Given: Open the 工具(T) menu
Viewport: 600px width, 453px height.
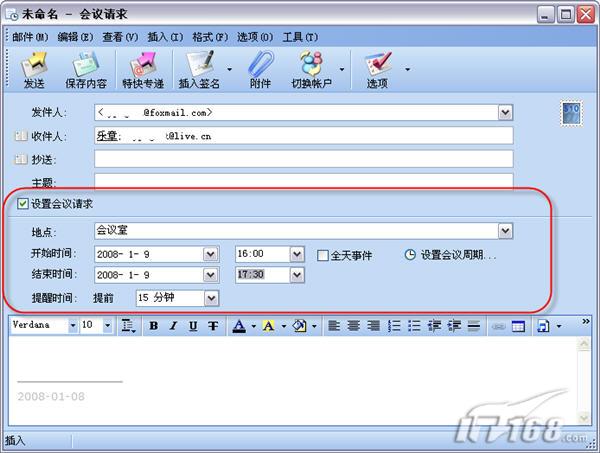Looking at the screenshot, I should pos(300,37).
